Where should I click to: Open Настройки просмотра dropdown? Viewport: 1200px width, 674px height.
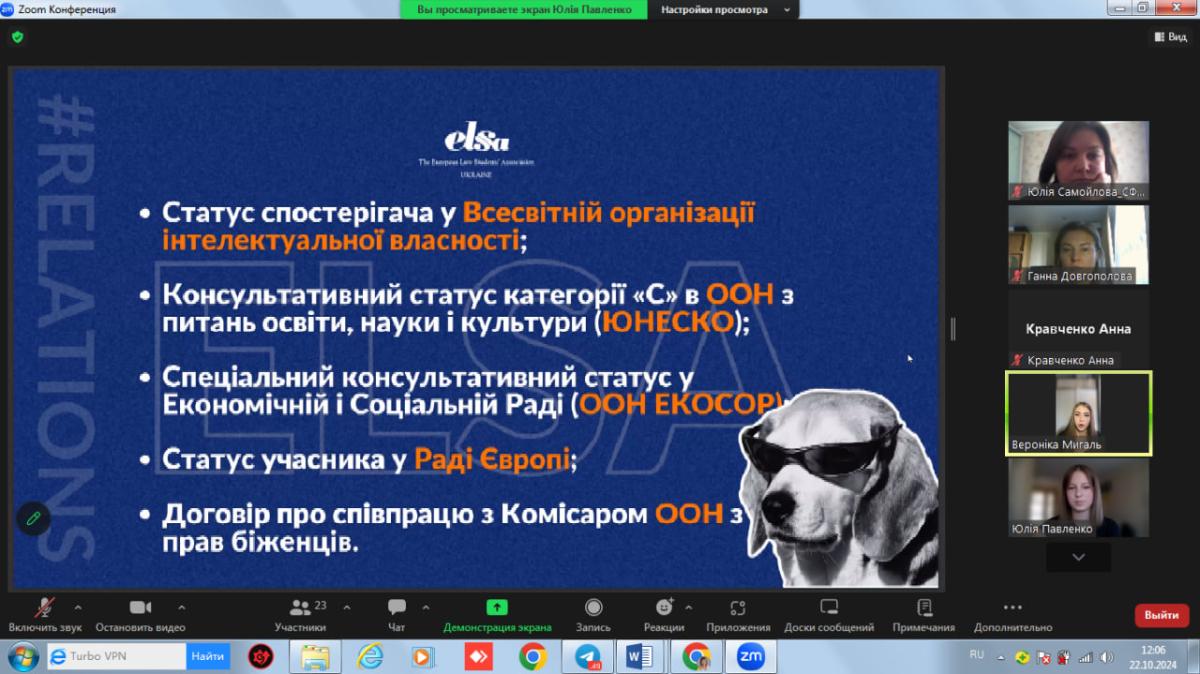723,10
